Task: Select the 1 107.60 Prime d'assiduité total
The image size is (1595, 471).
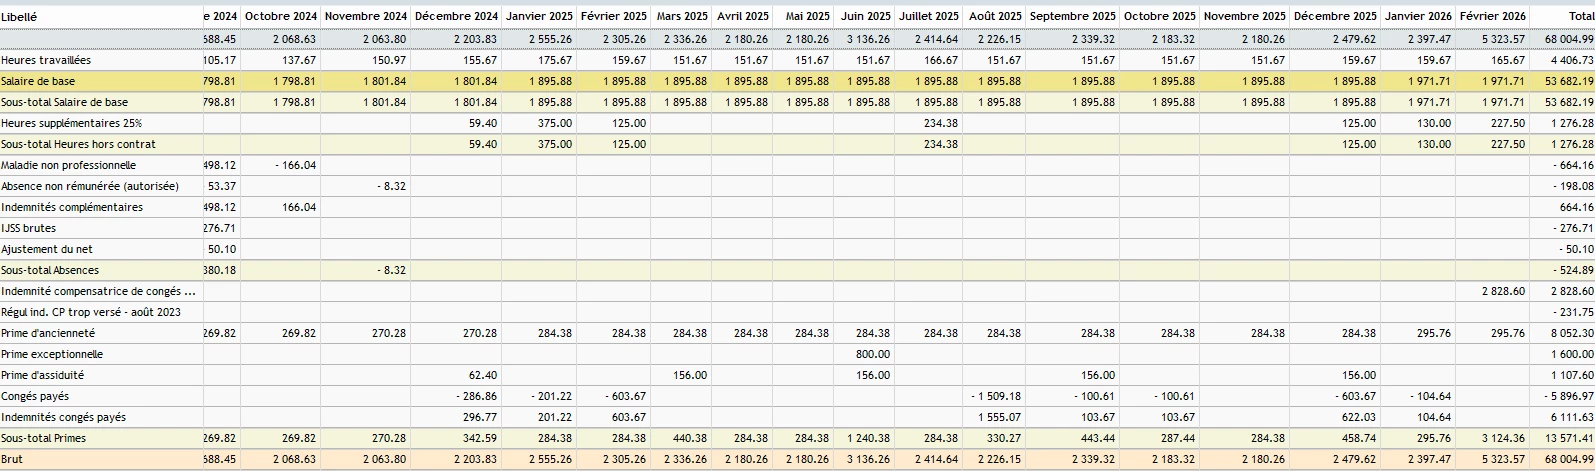Action: pyautogui.click(x=1572, y=375)
